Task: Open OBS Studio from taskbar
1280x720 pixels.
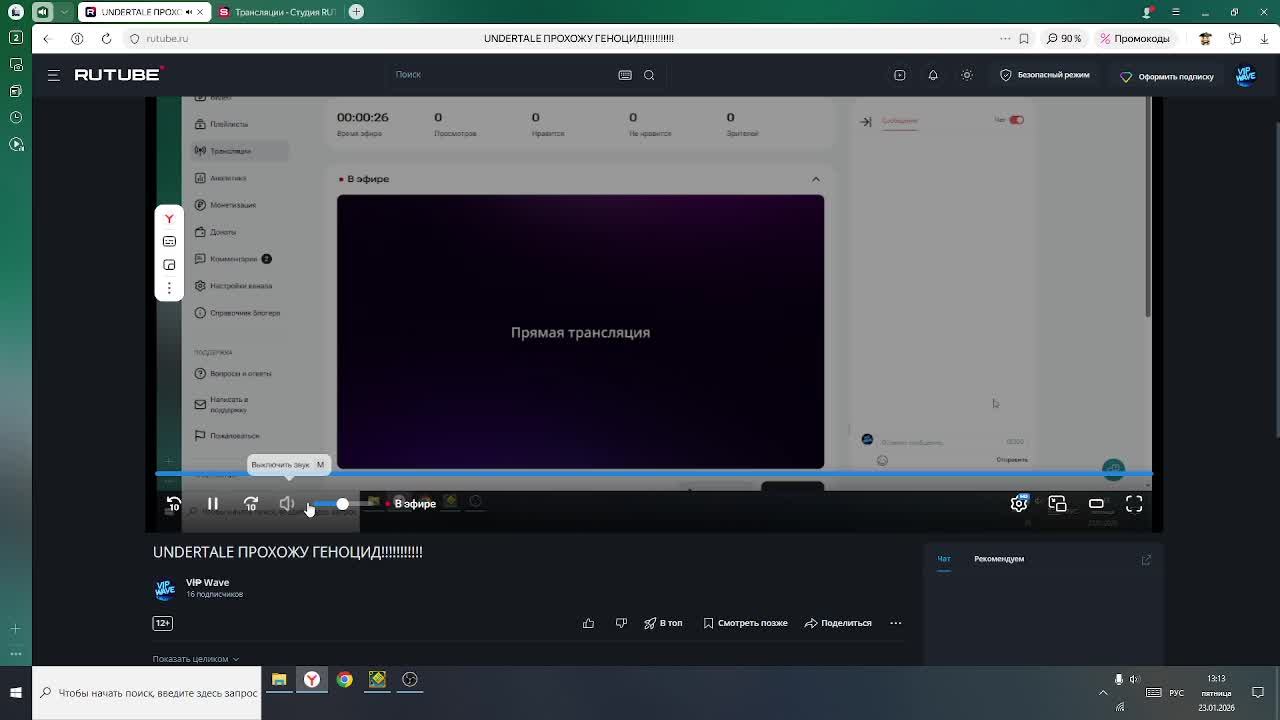Action: point(410,680)
